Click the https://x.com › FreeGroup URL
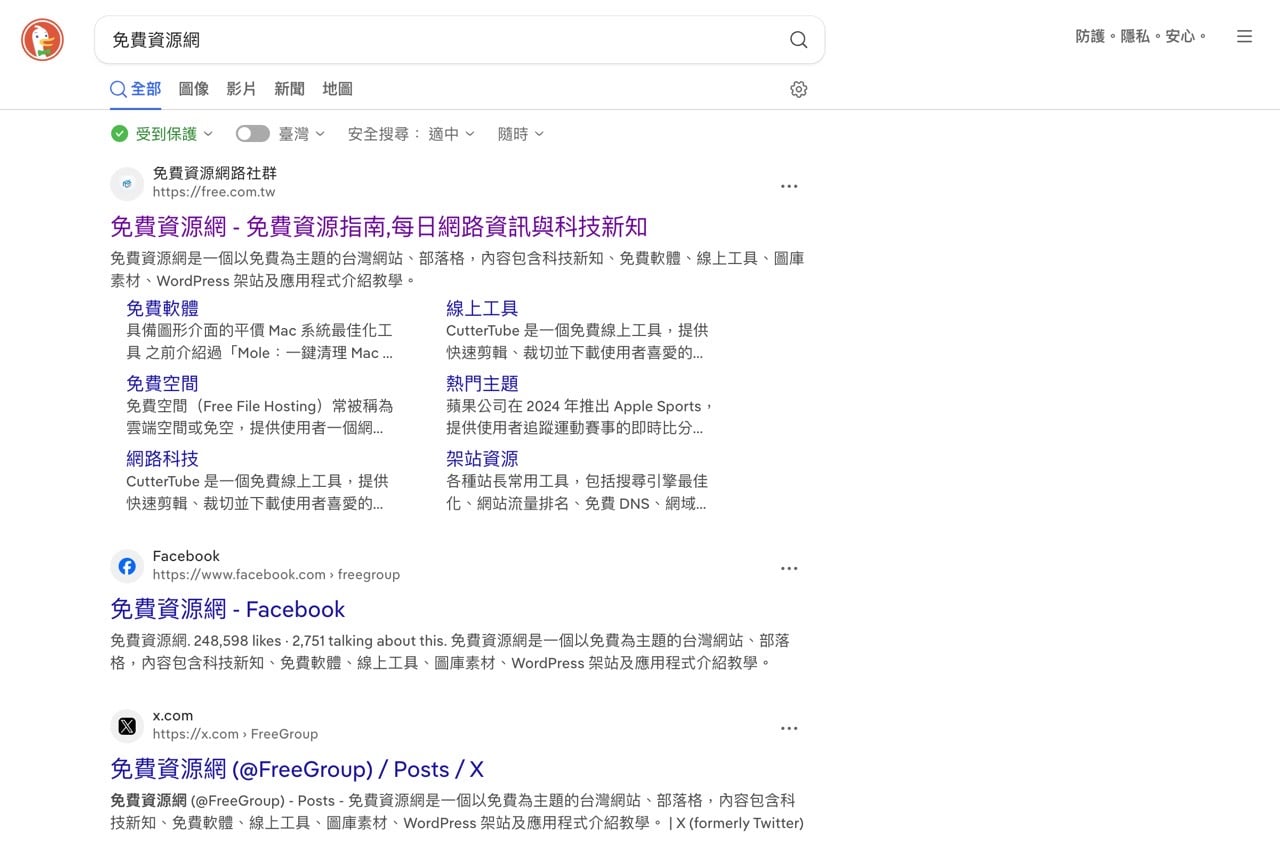Screen dimensions: 1280x864 [235, 734]
